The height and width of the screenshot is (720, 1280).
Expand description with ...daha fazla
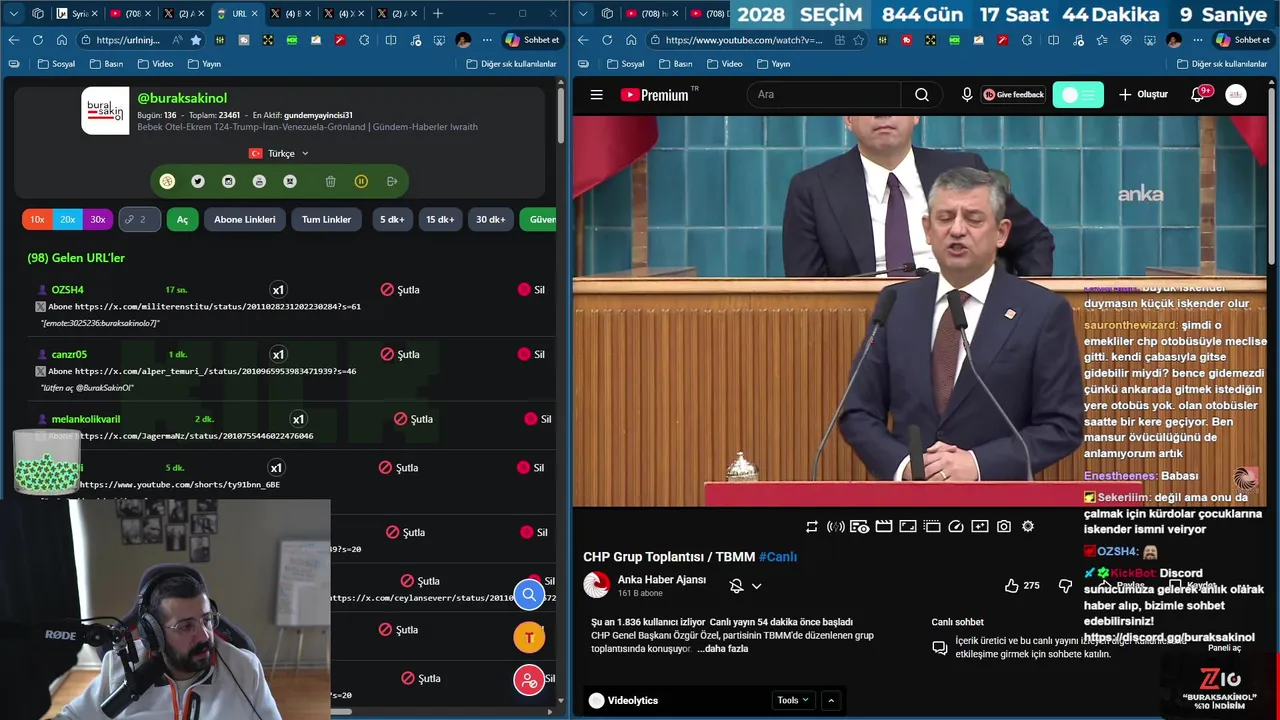(722, 649)
